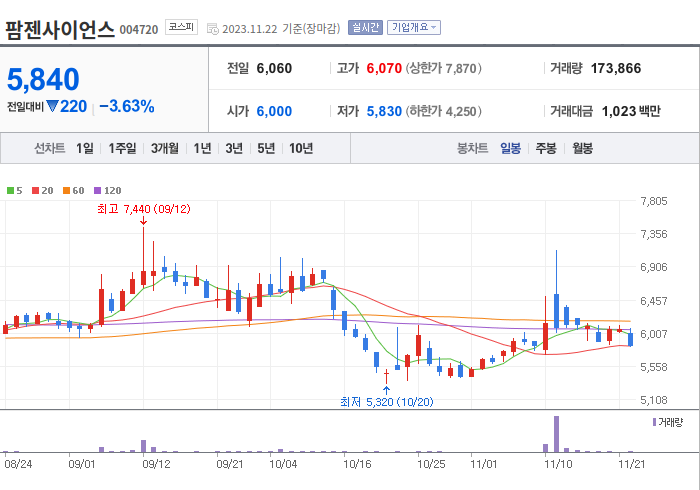700x490 pixels.
Task: Switch to the 주봉 weekly candle chart
Action: coord(546,148)
